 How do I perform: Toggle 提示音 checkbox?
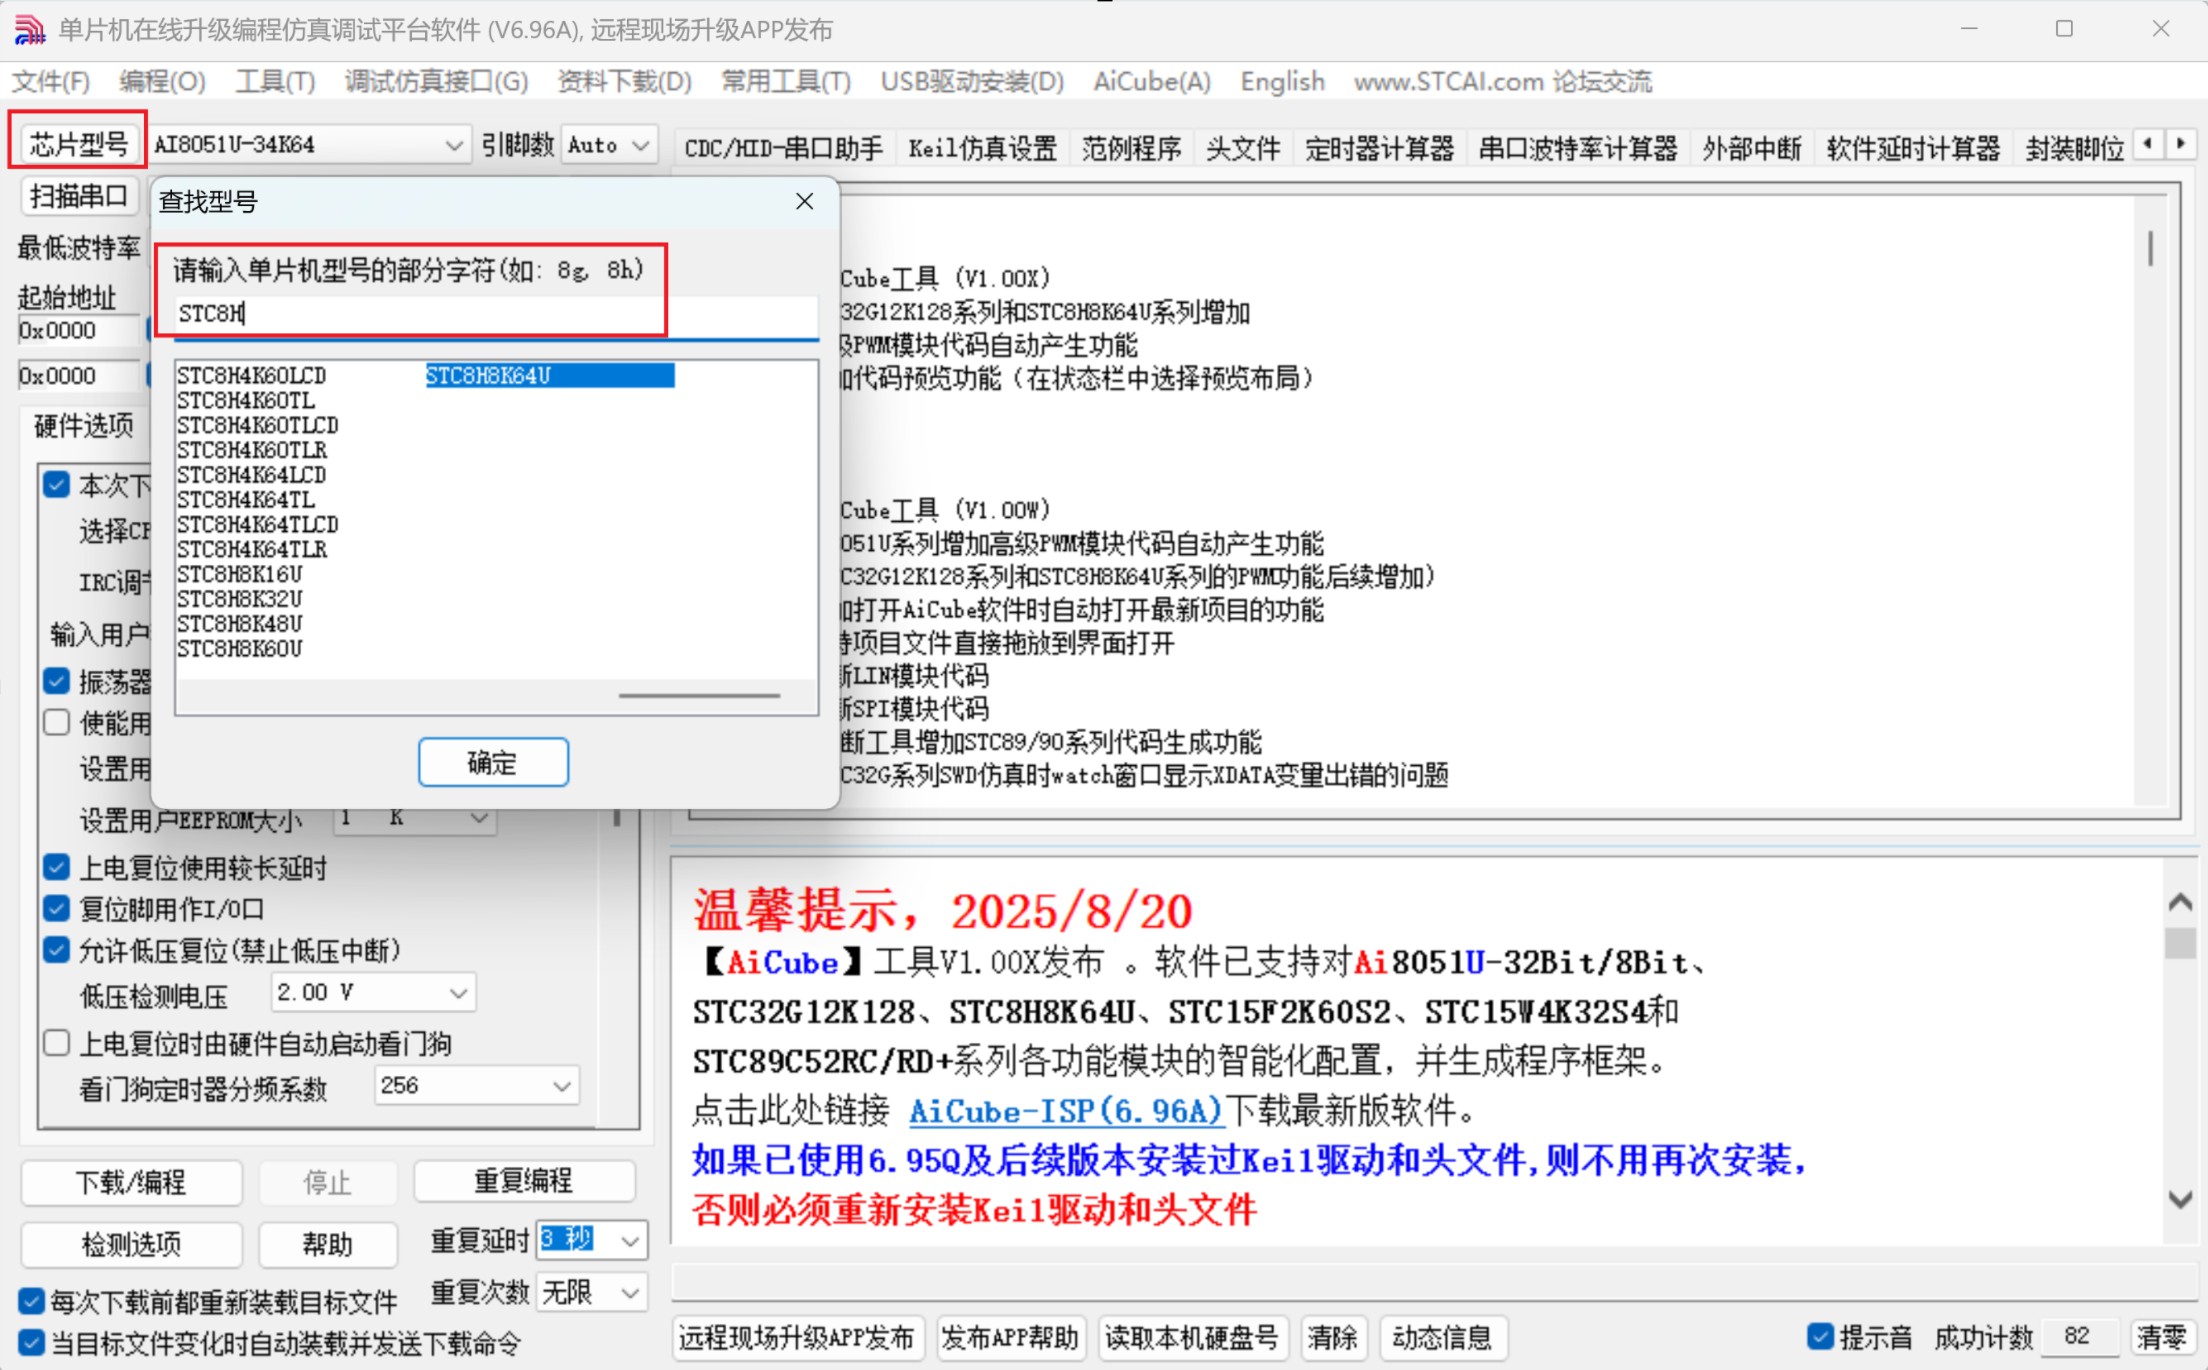(x=1820, y=1336)
